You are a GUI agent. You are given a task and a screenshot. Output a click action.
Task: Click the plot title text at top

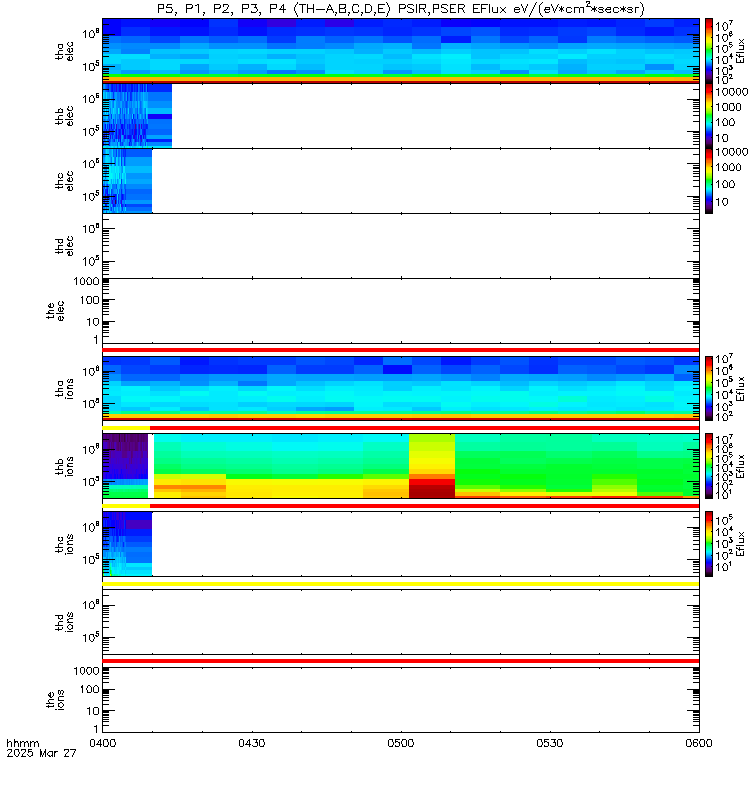(401, 9)
